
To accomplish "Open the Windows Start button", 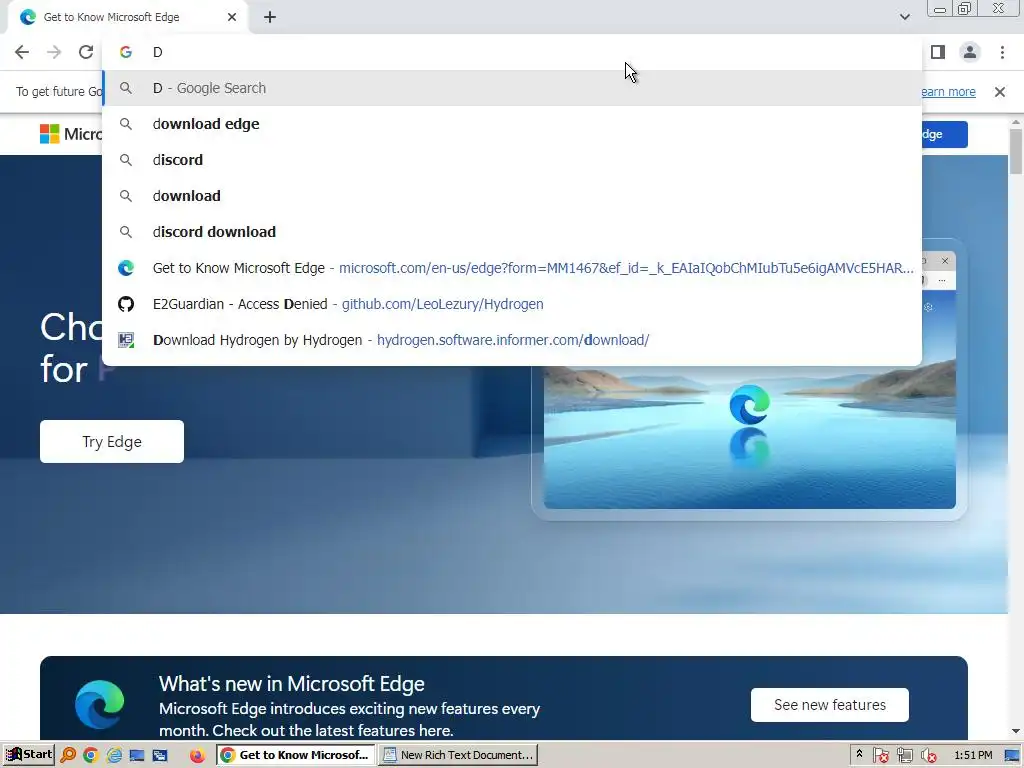I will pyautogui.click(x=28, y=755).
